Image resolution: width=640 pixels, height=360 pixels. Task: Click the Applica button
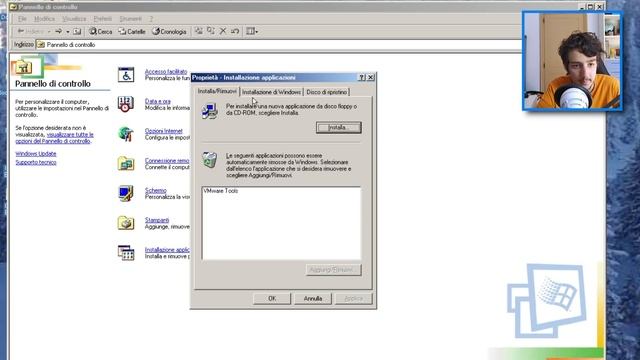353,299
